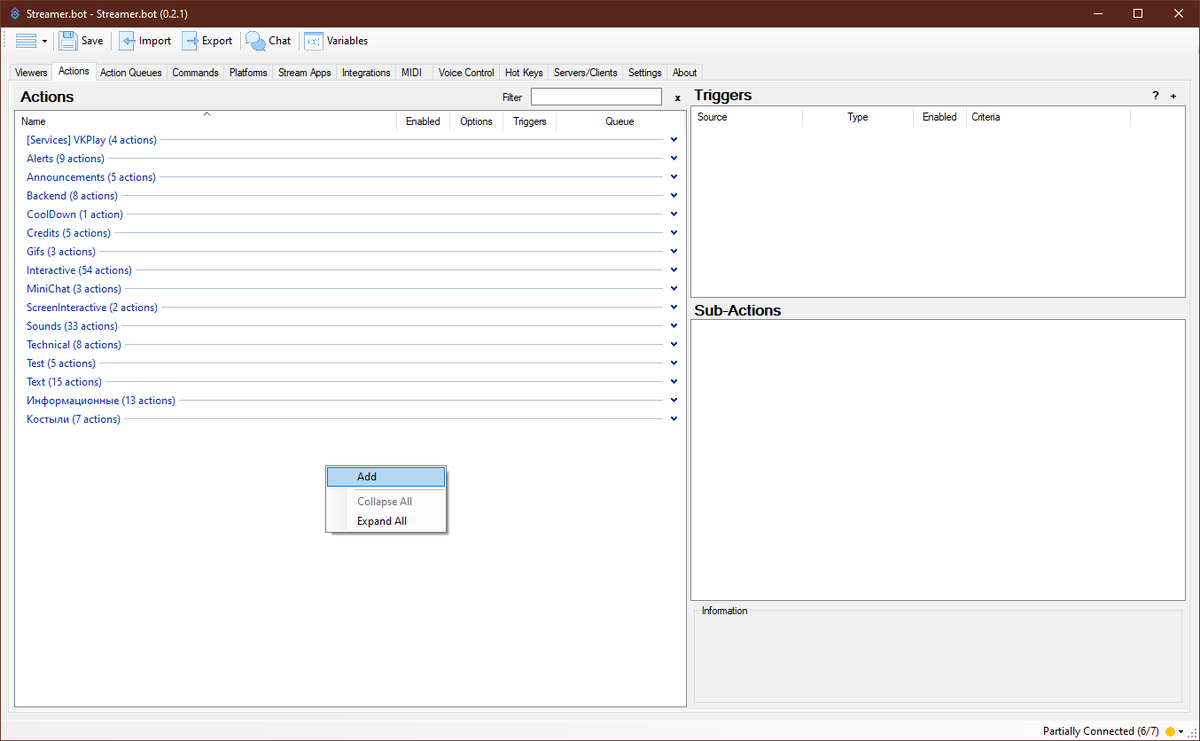This screenshot has width=1200, height=741.
Task: Clear the filter with the x button
Action: (677, 98)
